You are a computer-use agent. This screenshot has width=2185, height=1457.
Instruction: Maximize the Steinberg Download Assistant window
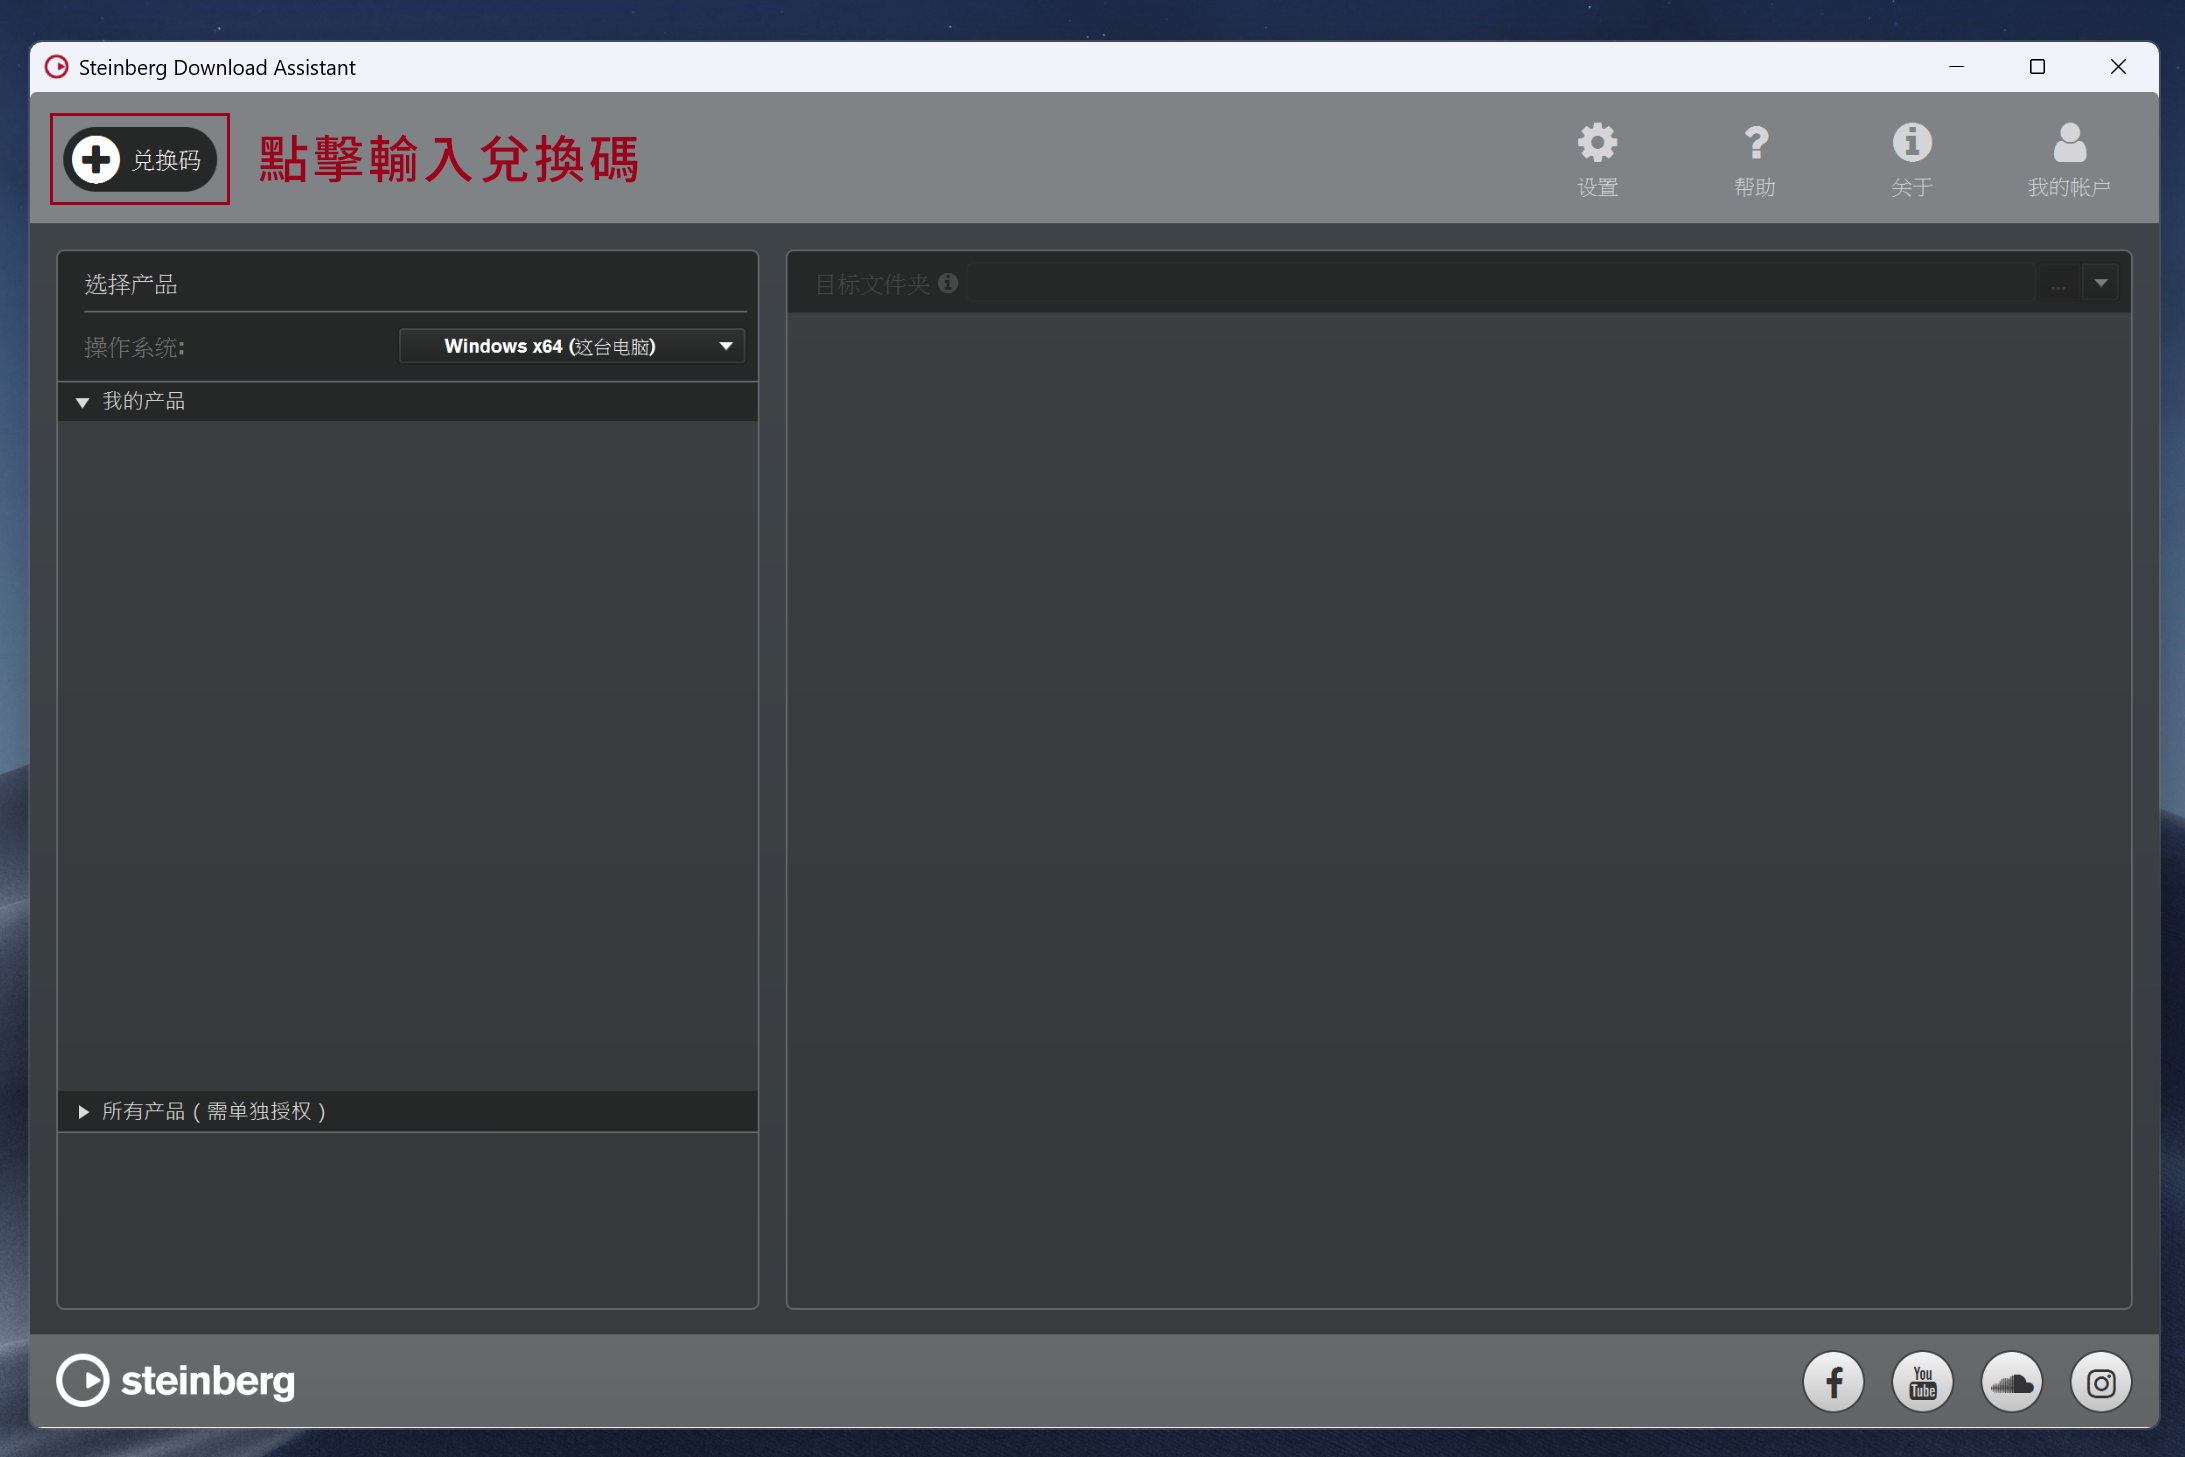click(2037, 67)
